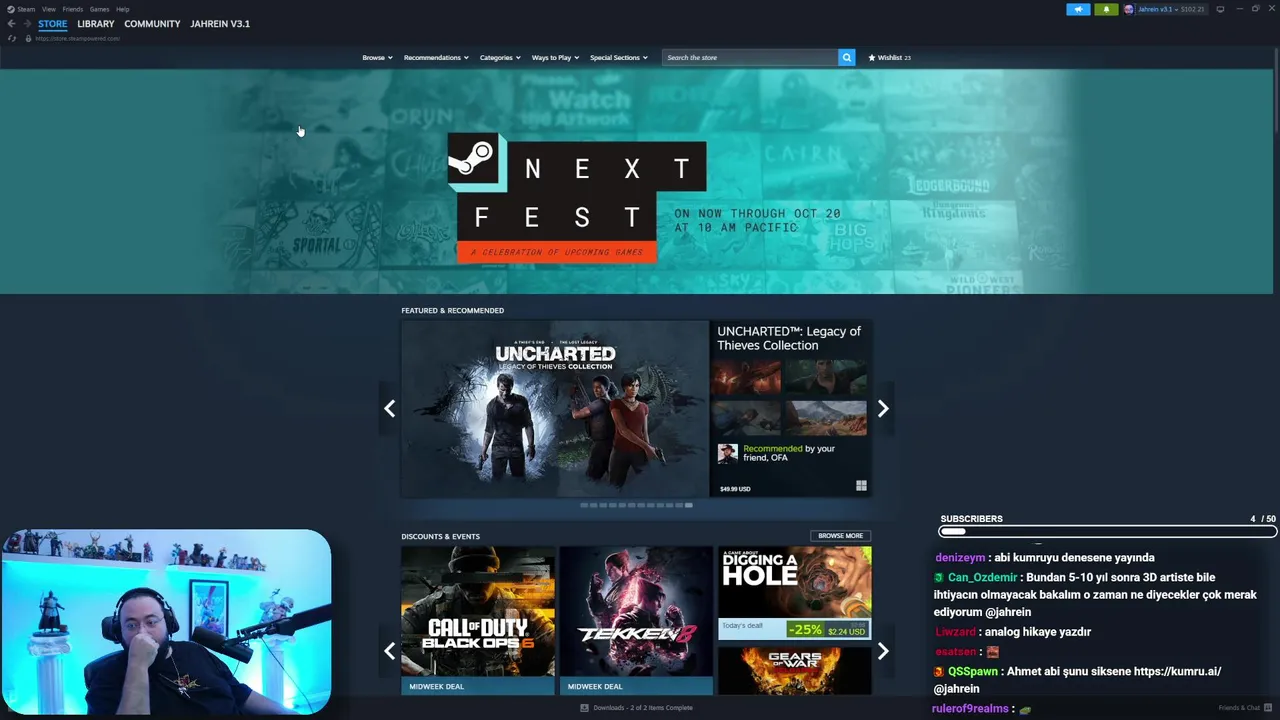
Task: Show previous featured game with left arrow
Action: (x=390, y=408)
